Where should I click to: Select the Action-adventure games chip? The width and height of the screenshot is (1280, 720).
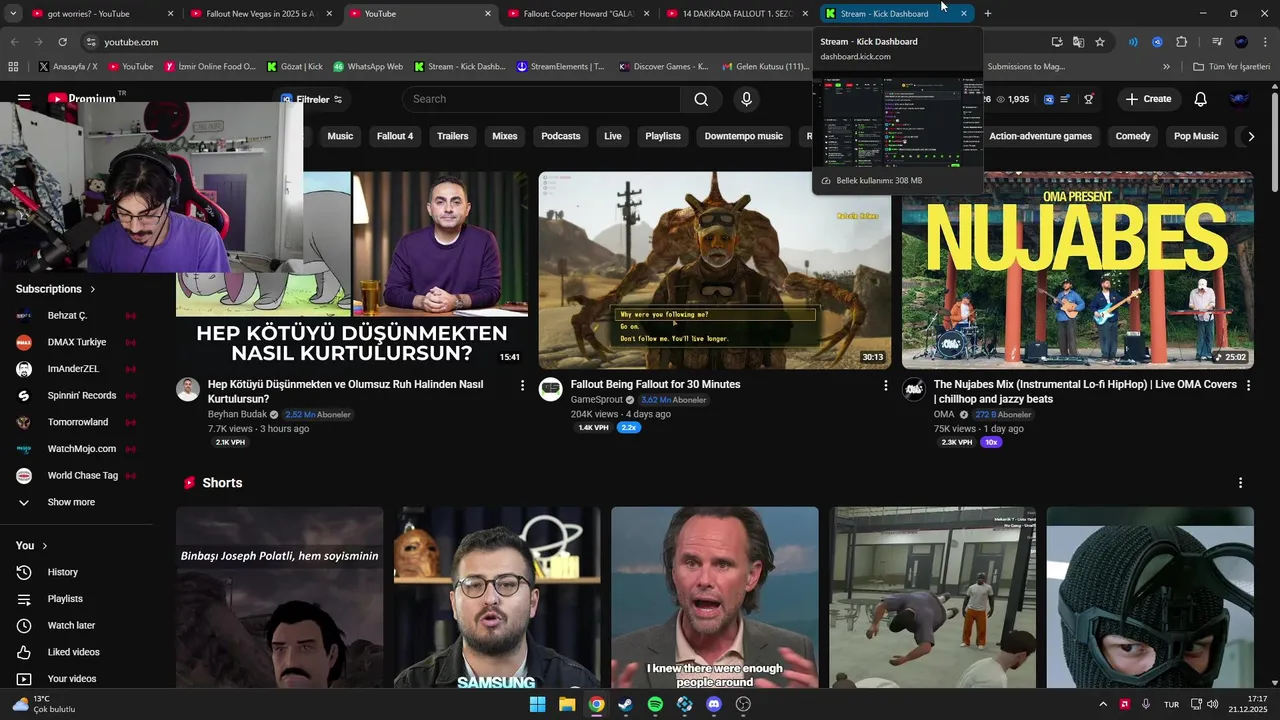coord(1041,136)
